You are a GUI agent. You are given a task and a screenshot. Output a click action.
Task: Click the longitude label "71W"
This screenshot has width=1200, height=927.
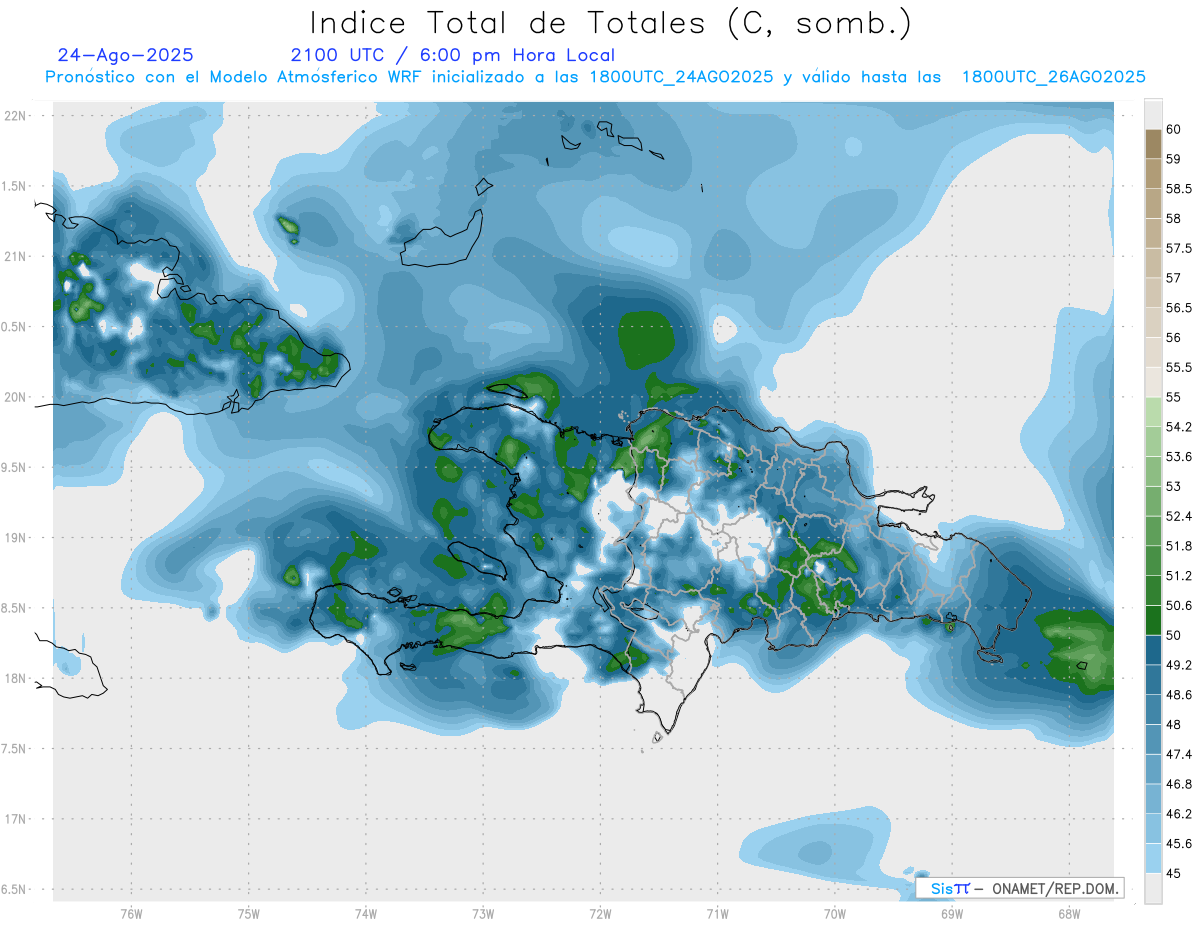pyautogui.click(x=717, y=914)
